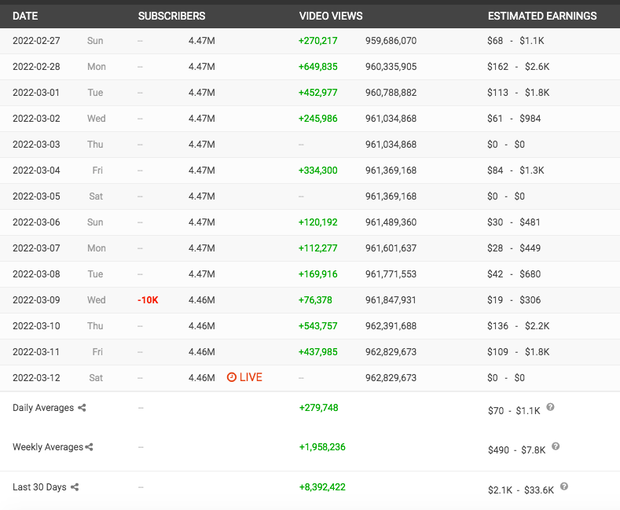Click earnings $30 - $481

(x=514, y=222)
